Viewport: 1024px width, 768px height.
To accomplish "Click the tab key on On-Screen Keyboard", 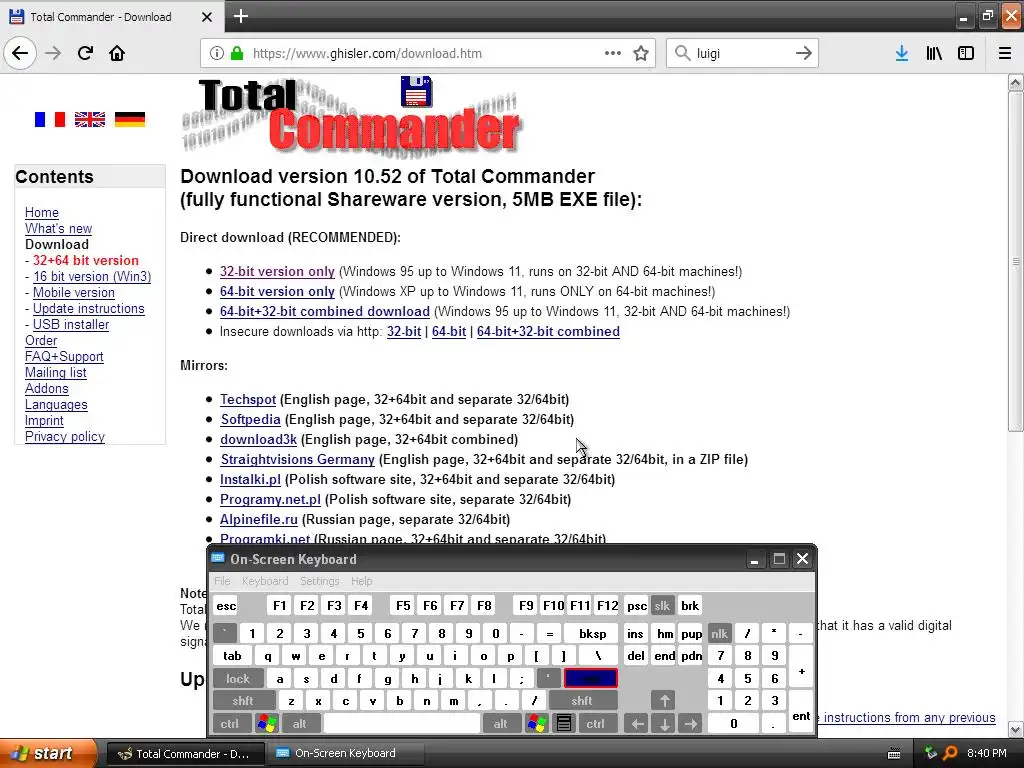I will pos(232,656).
